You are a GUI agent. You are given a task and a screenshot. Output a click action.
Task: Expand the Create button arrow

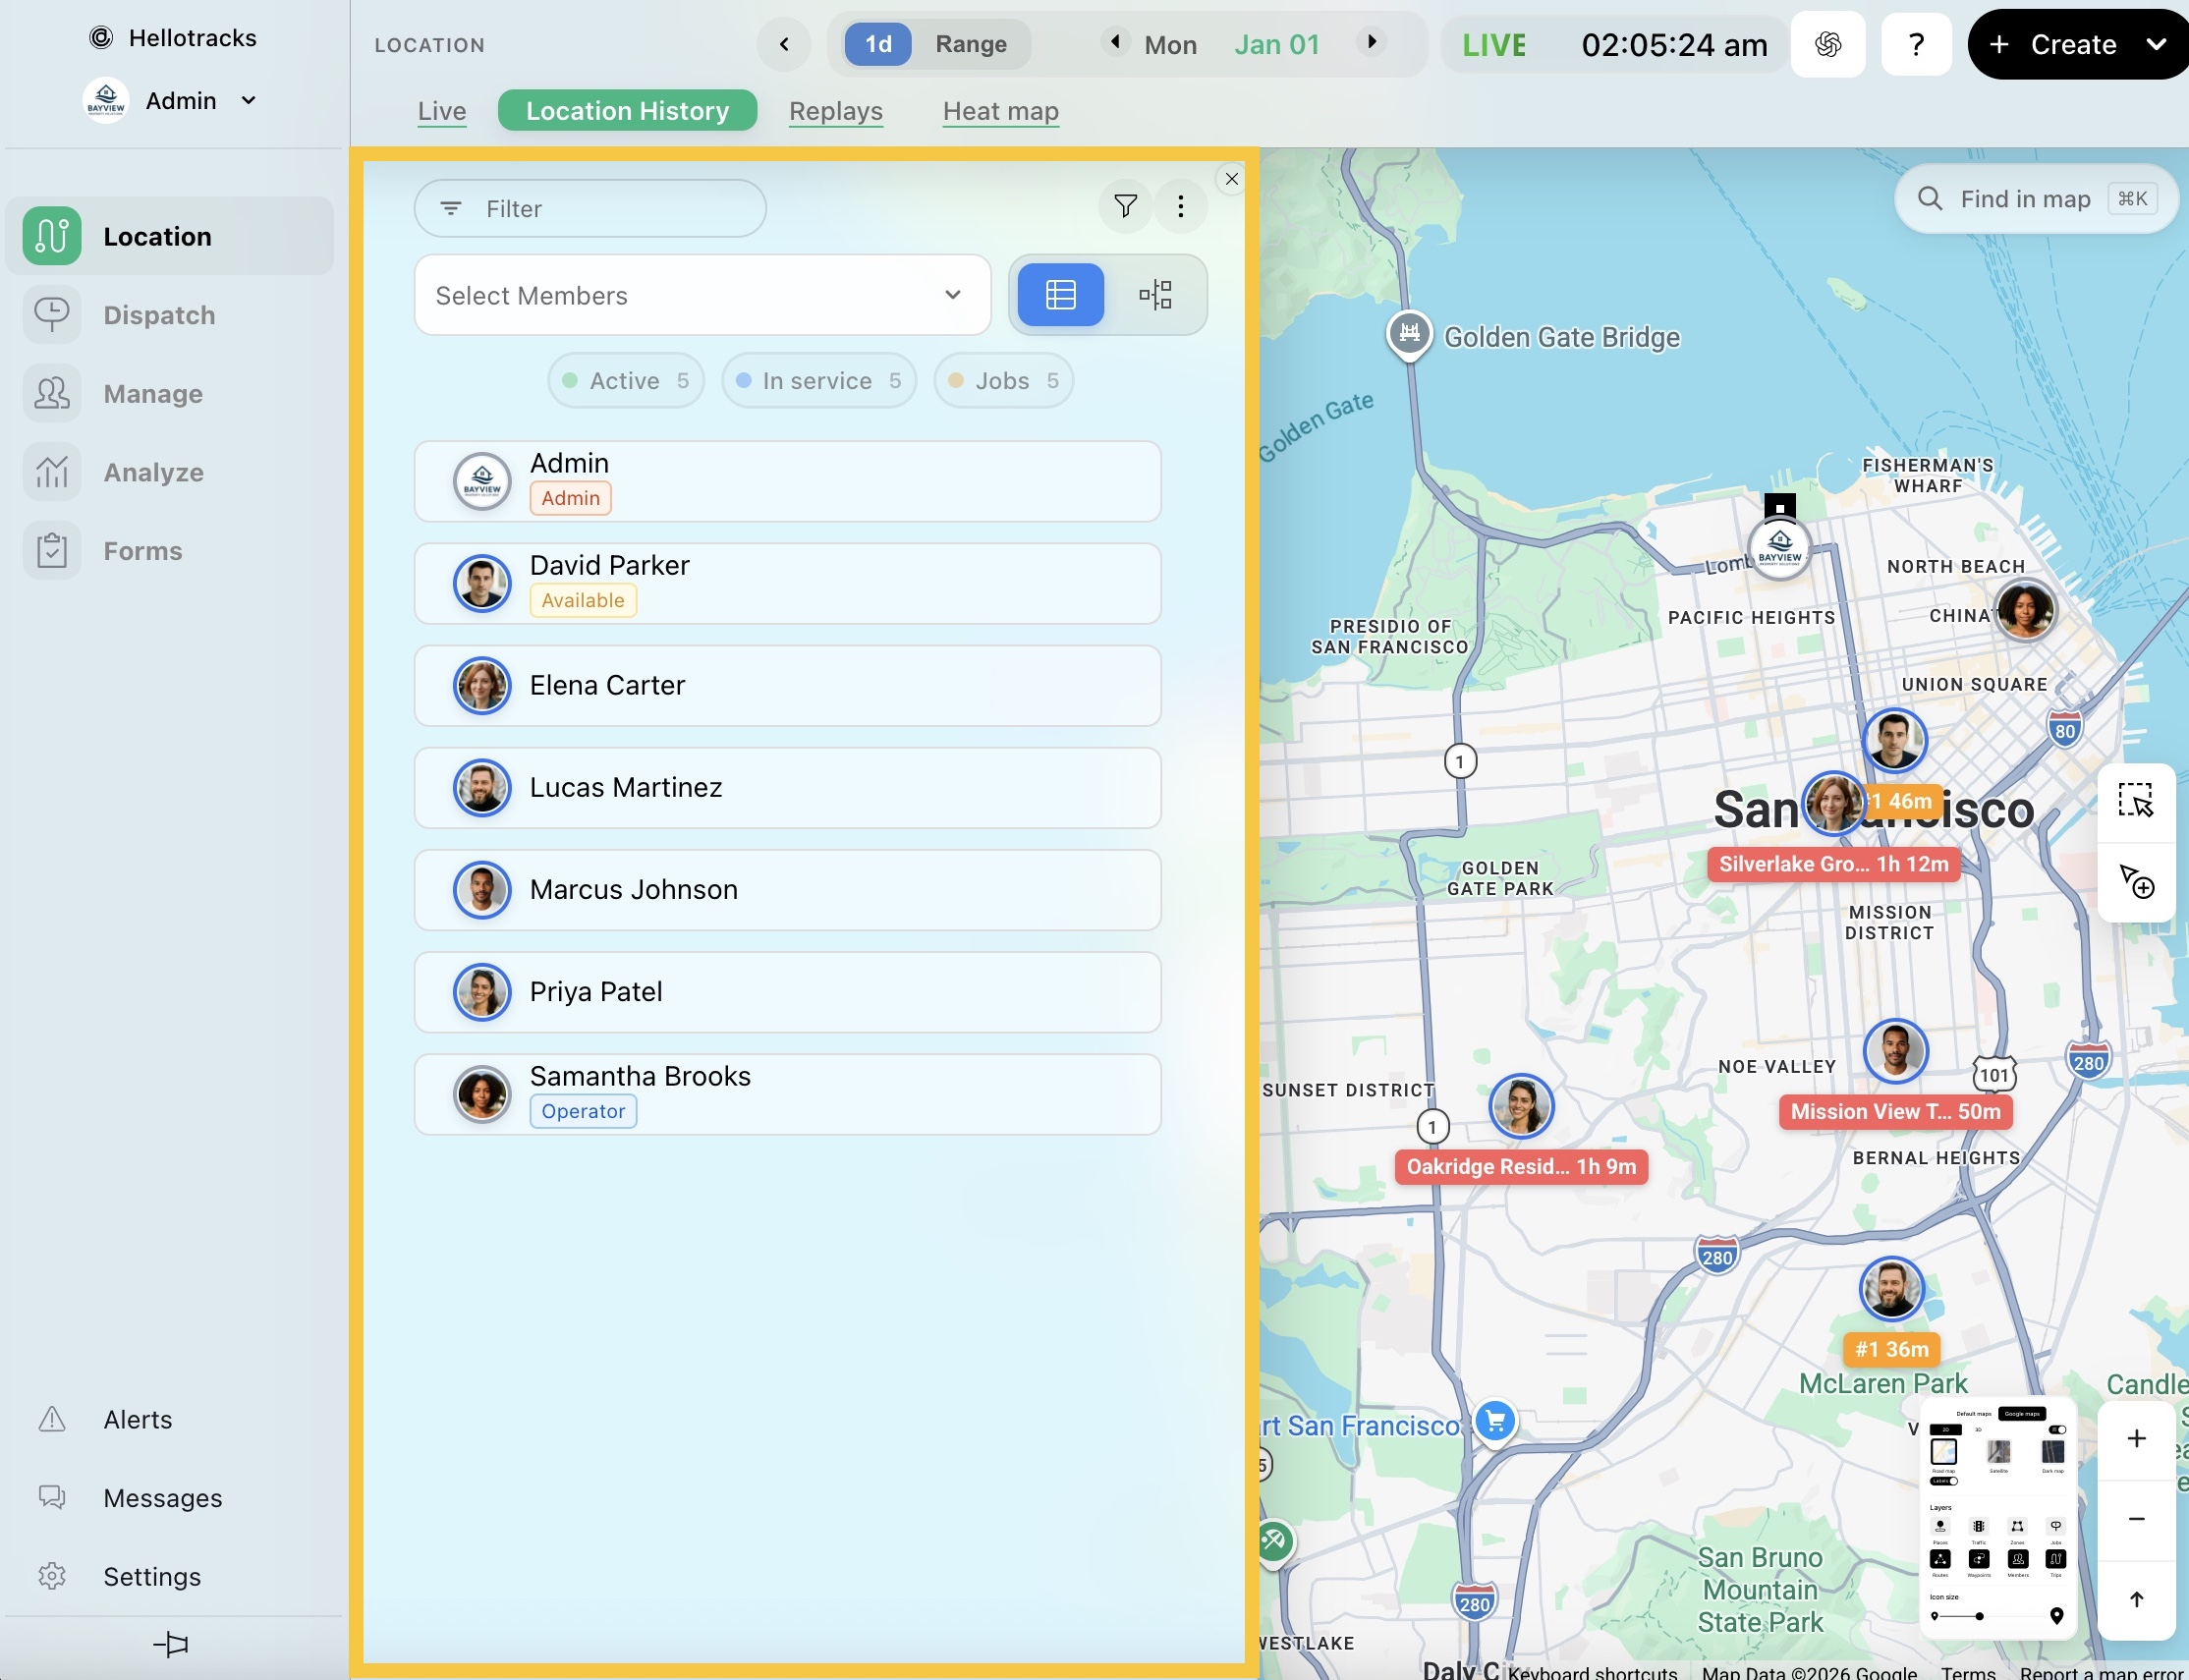coord(2156,44)
